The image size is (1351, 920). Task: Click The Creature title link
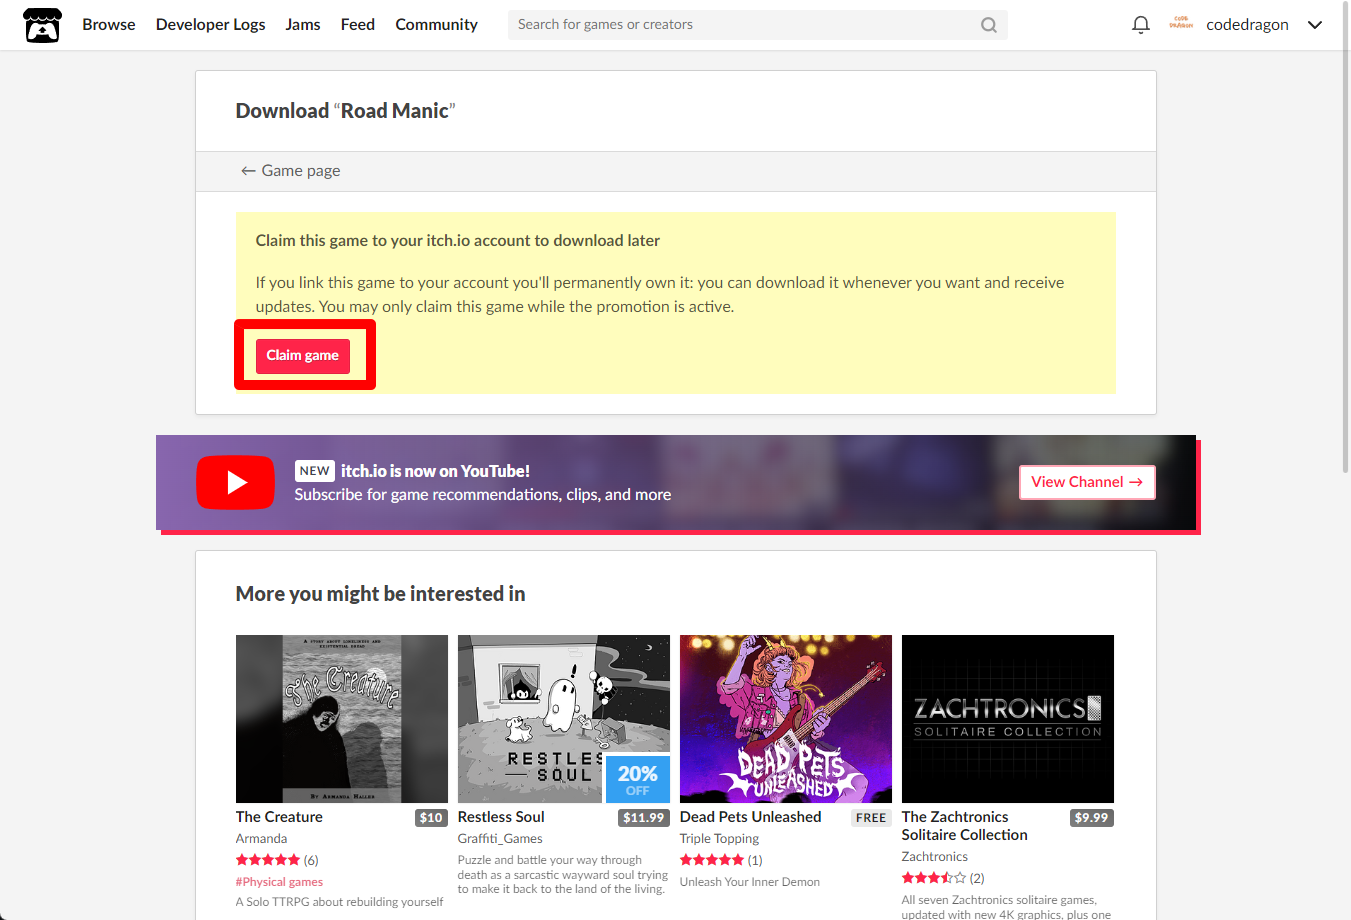click(279, 817)
